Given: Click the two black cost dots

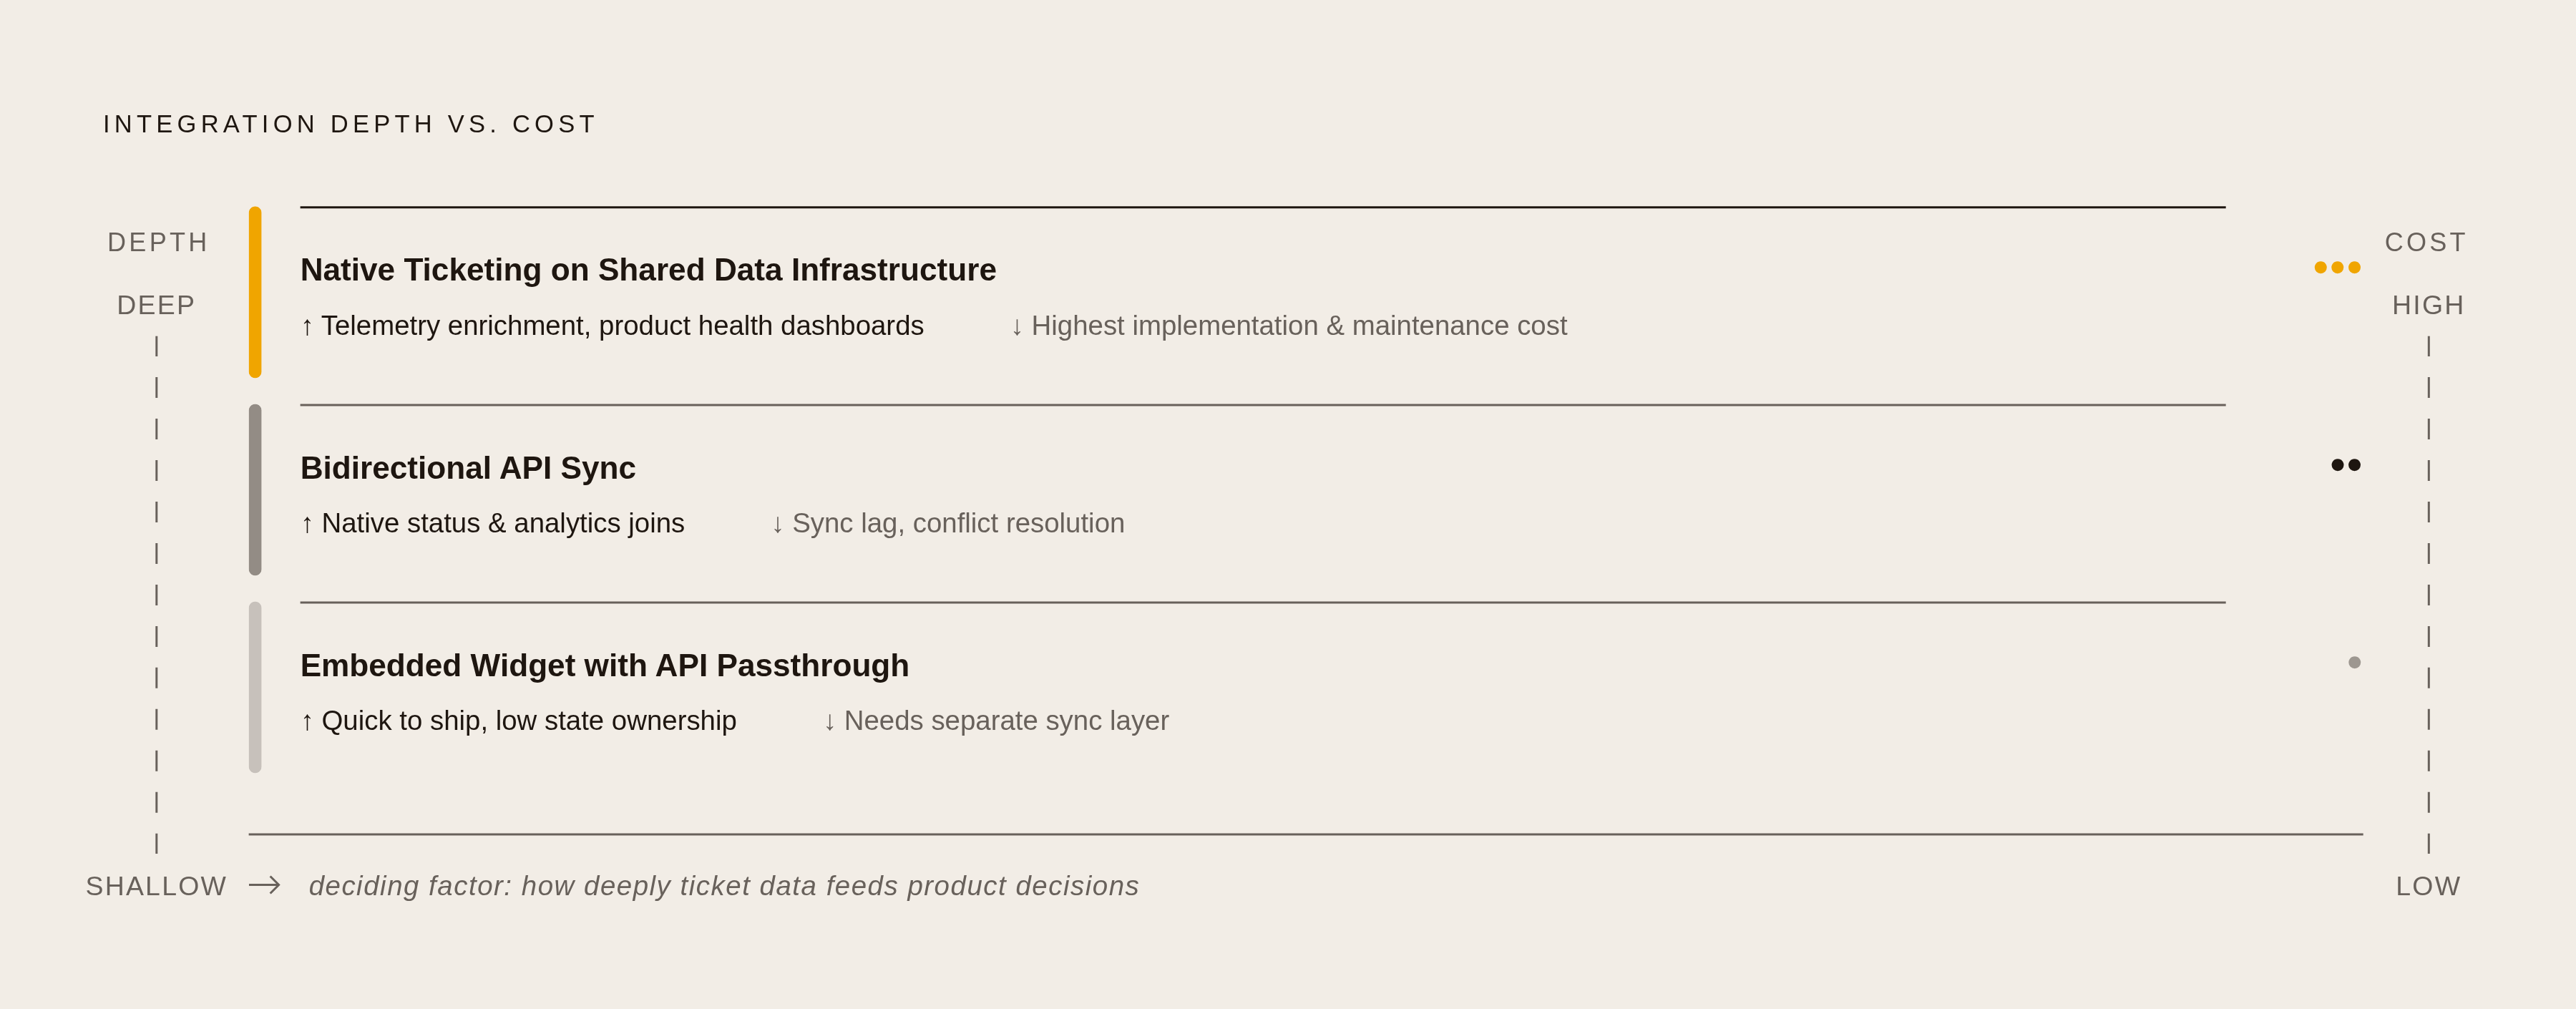Looking at the screenshot, I should pyautogui.click(x=2346, y=465).
